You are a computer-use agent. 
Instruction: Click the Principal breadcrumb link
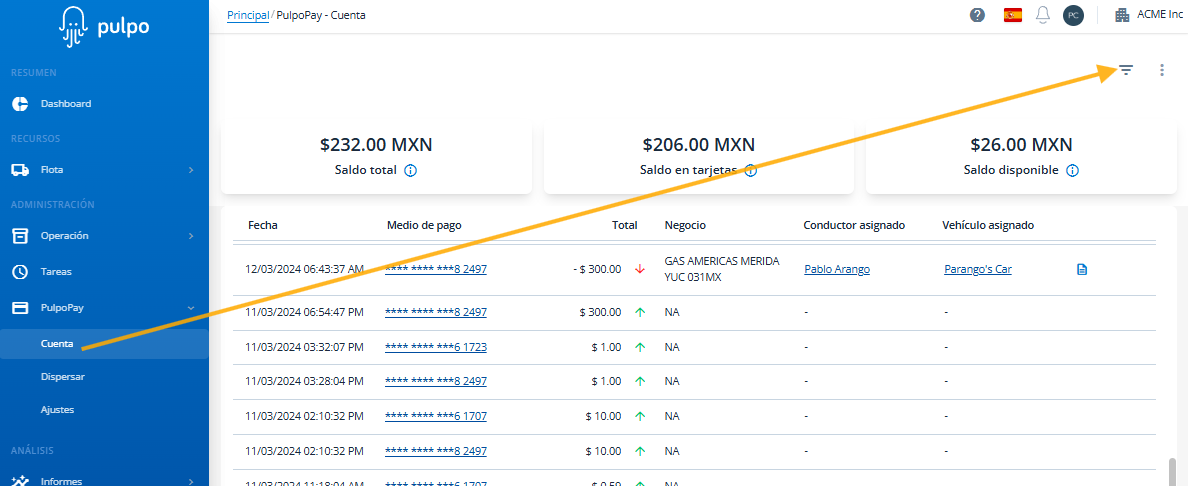coord(247,15)
